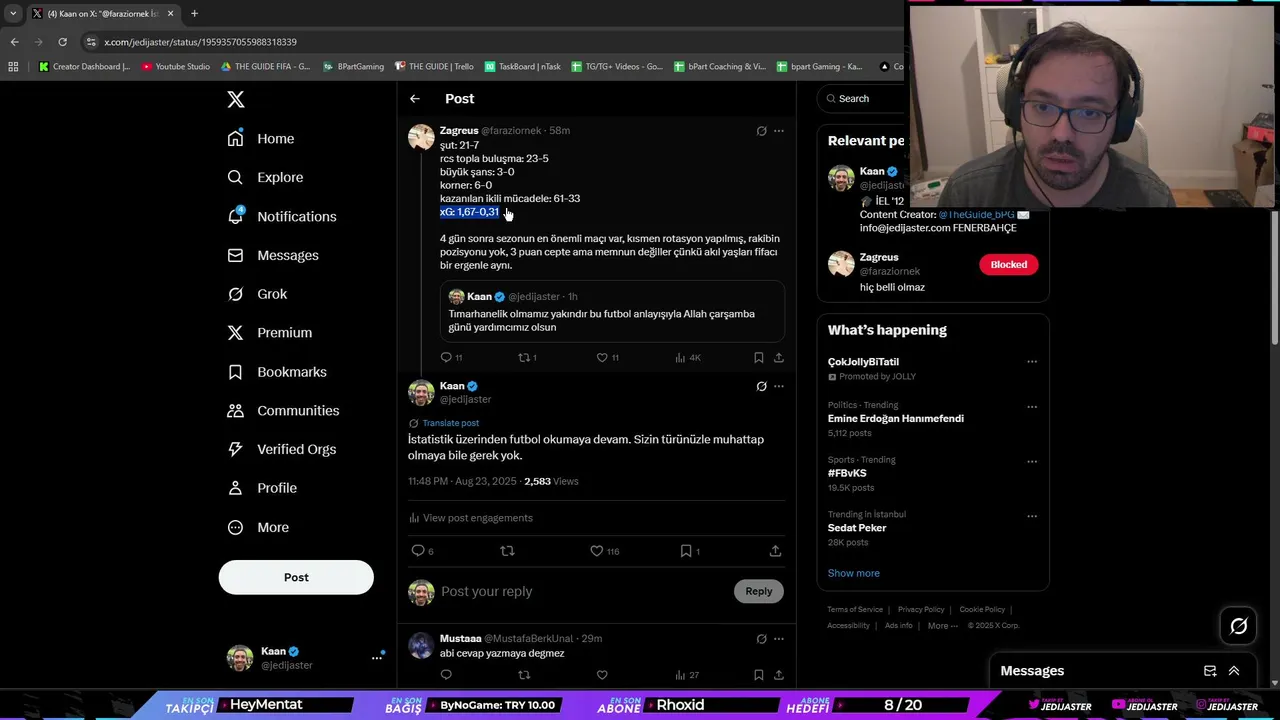Bookmark the Zagreus post
Screen dimensions: 1280x720
[759, 357]
